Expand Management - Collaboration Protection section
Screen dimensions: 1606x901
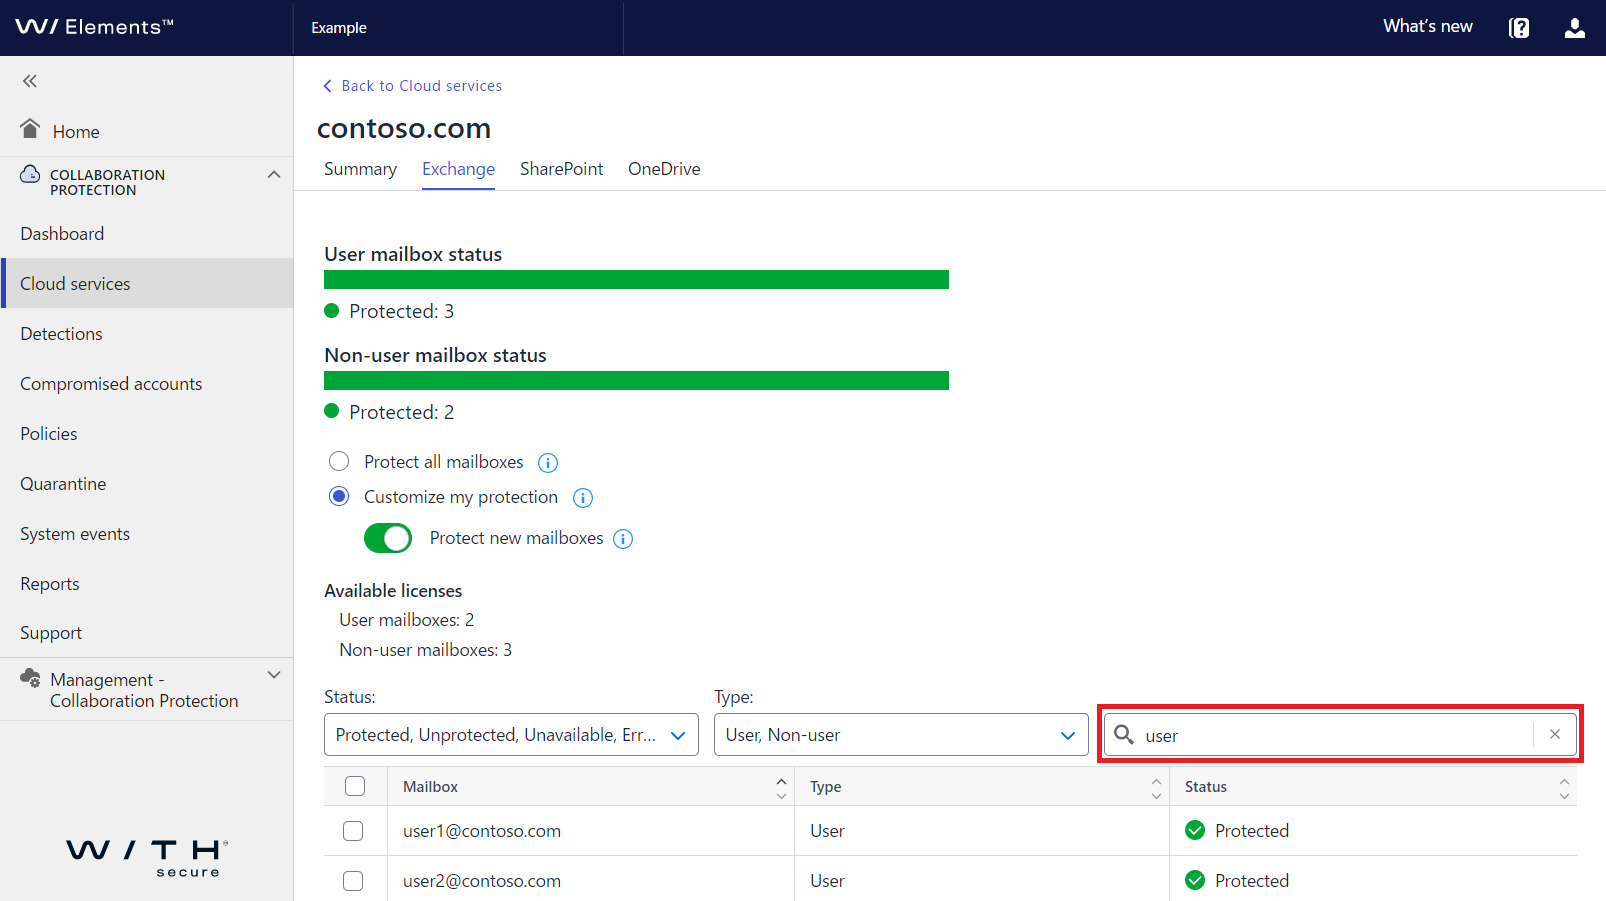[274, 675]
